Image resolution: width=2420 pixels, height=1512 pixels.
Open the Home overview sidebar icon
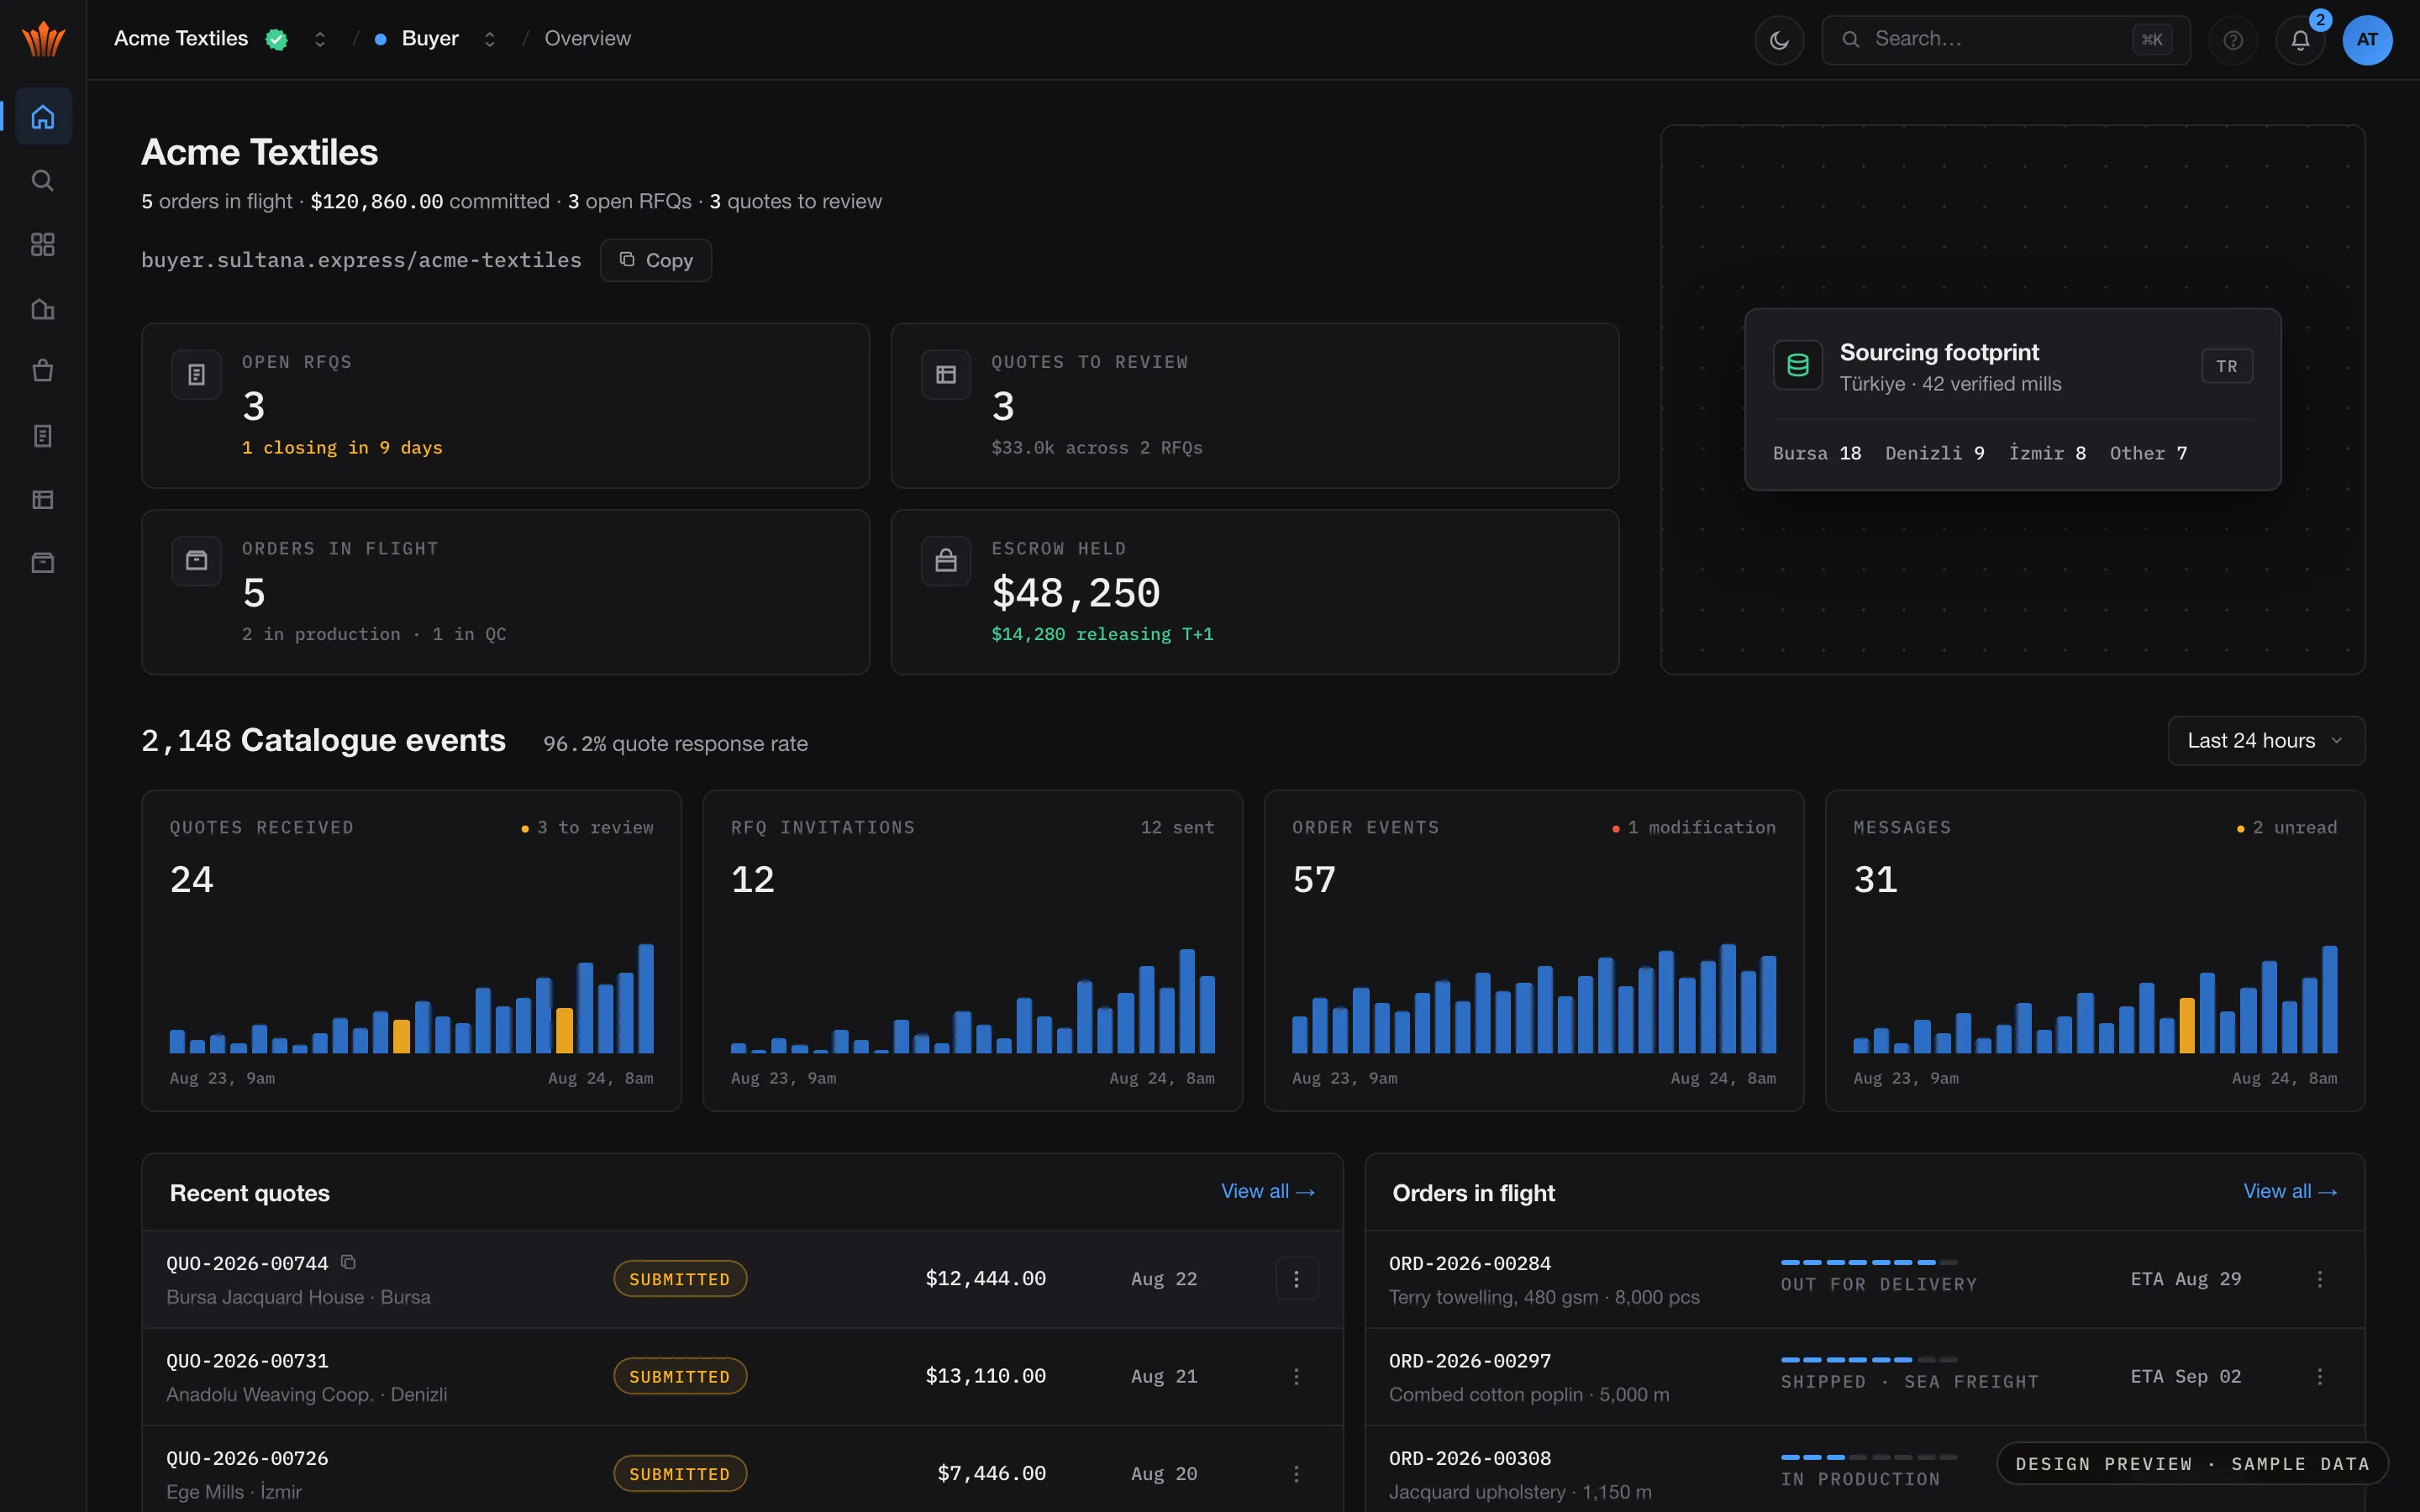click(43, 117)
